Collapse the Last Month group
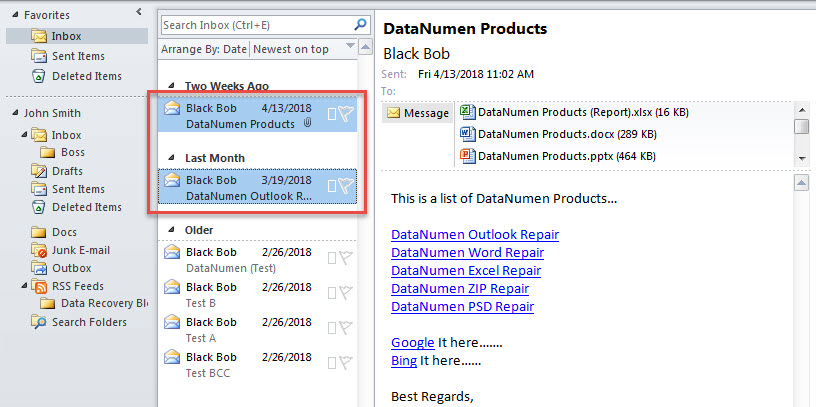The height and width of the screenshot is (407, 816). (x=171, y=158)
